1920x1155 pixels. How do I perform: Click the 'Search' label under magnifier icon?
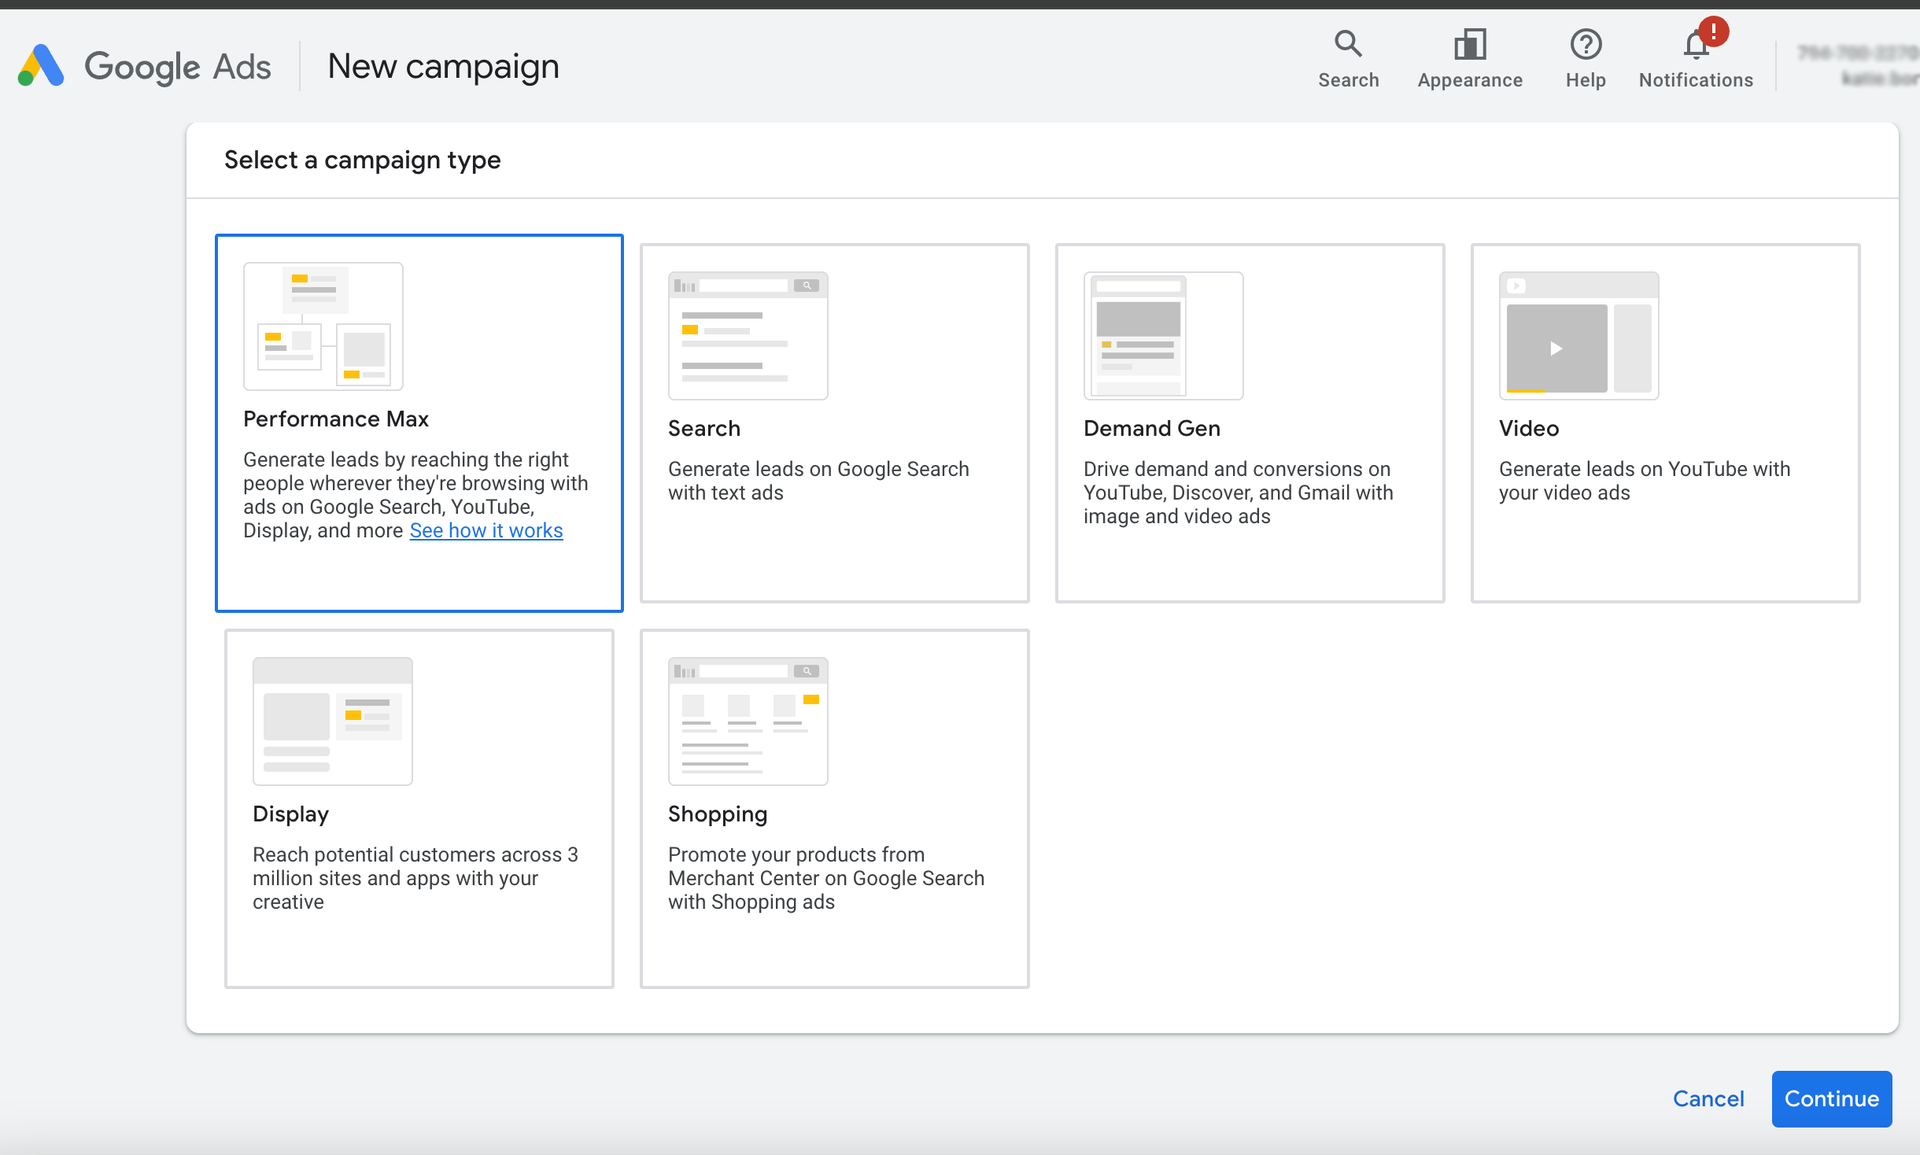point(1348,80)
